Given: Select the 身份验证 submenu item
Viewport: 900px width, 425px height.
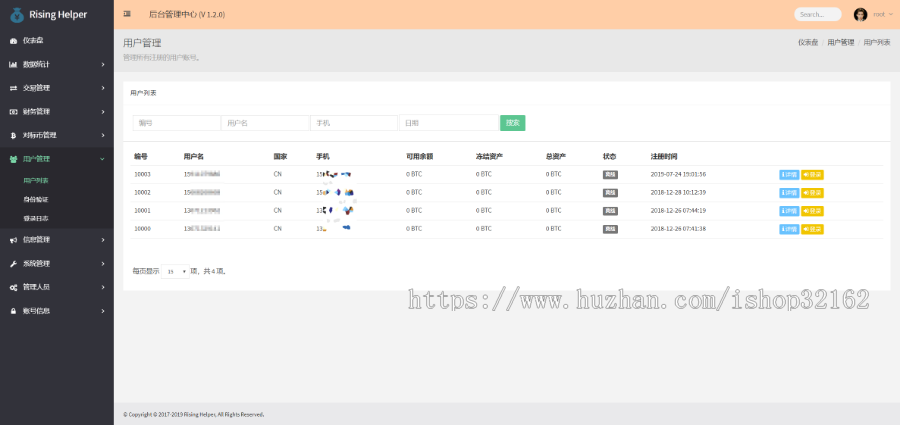Looking at the screenshot, I should click(36, 199).
